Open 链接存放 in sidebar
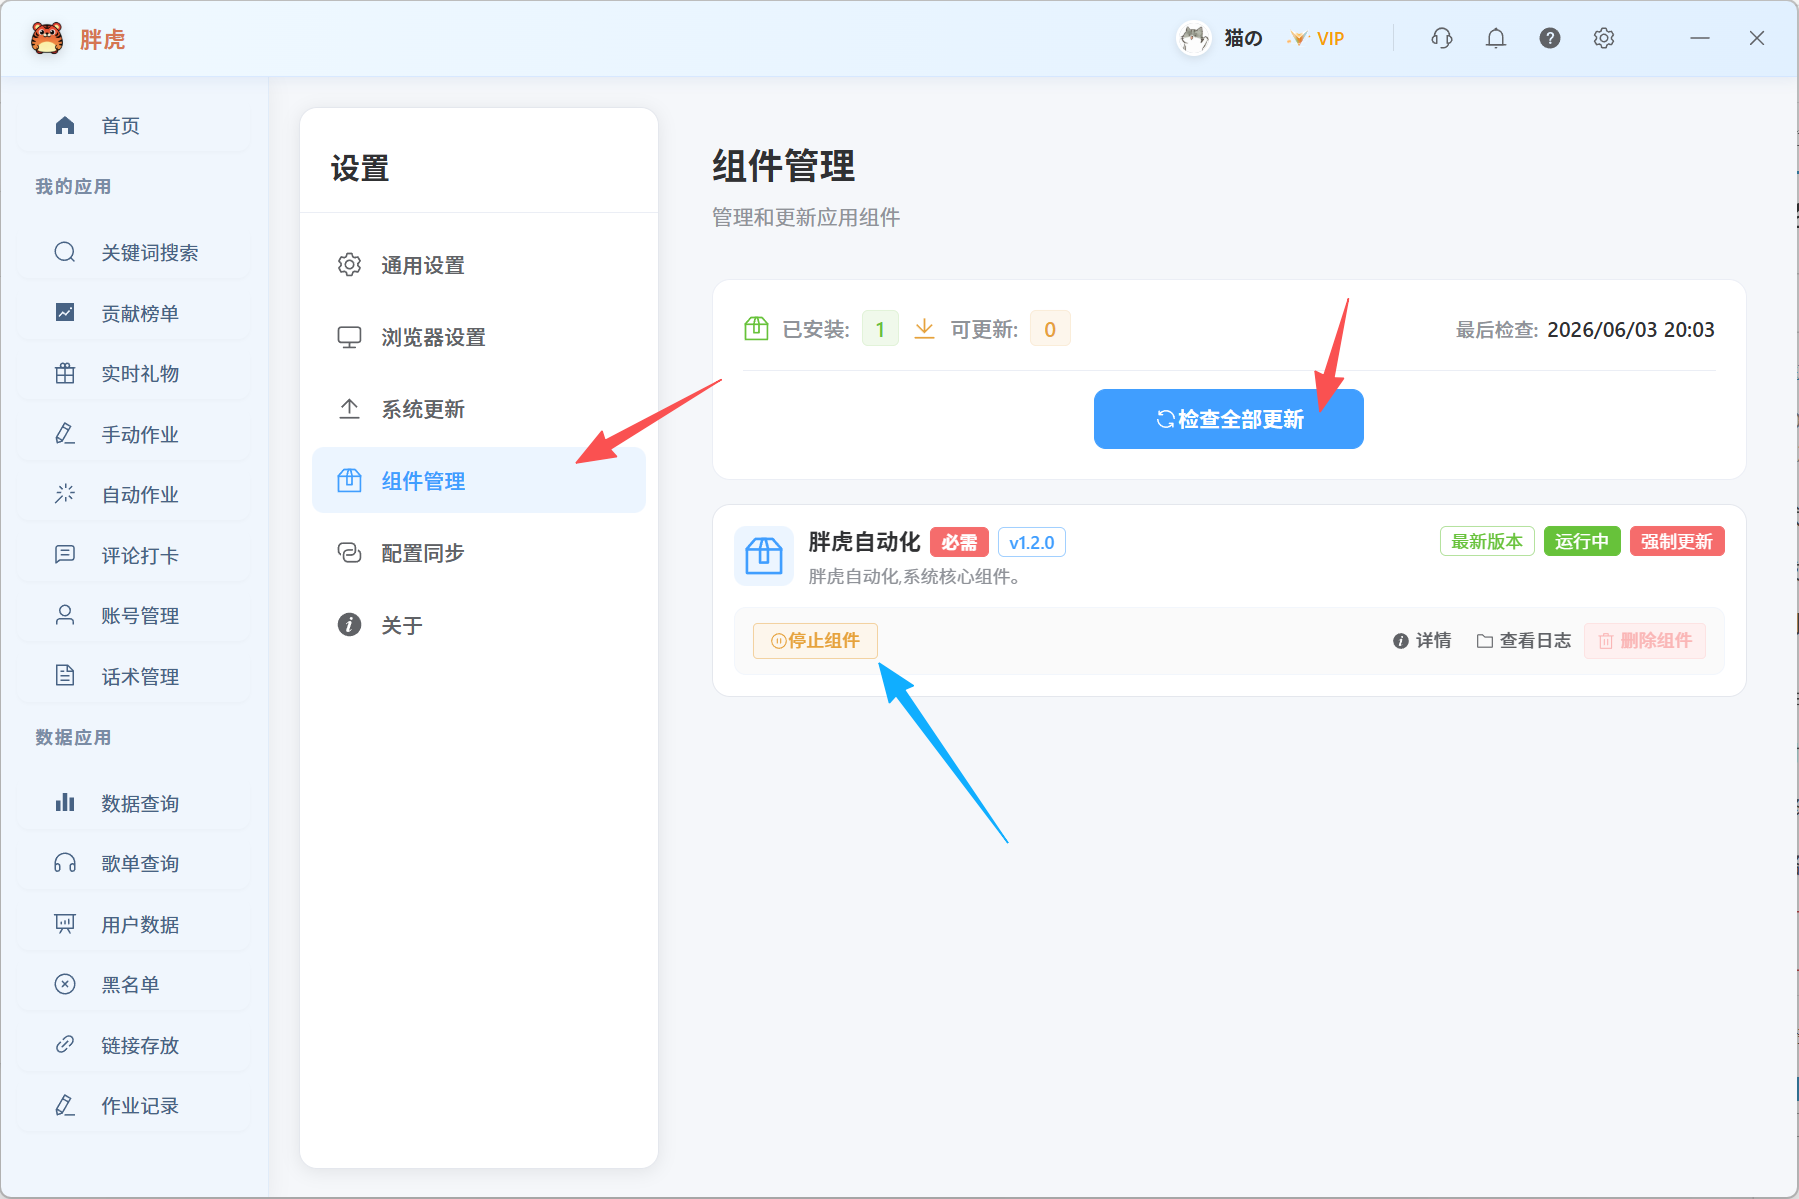Image resolution: width=1799 pixels, height=1199 pixels. point(134,1045)
